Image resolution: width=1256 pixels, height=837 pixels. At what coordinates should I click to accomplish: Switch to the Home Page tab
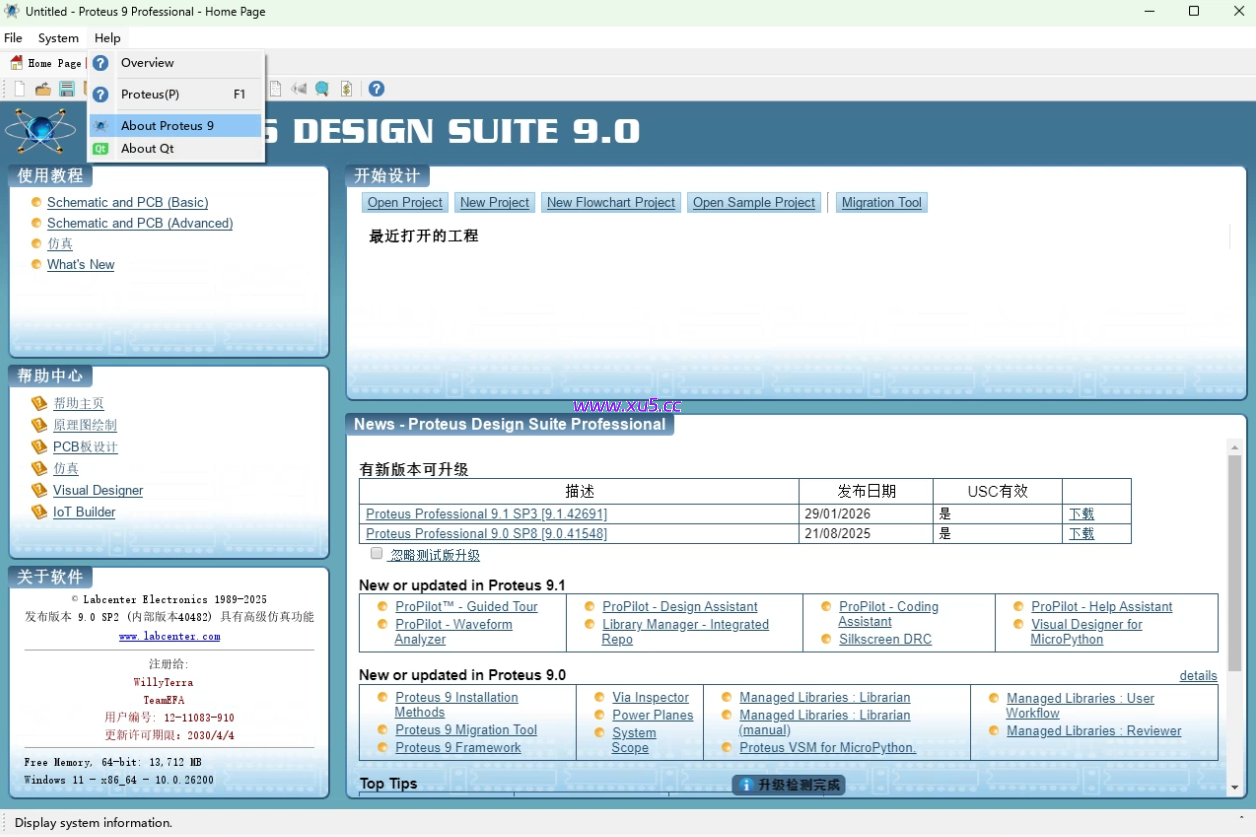click(46, 63)
